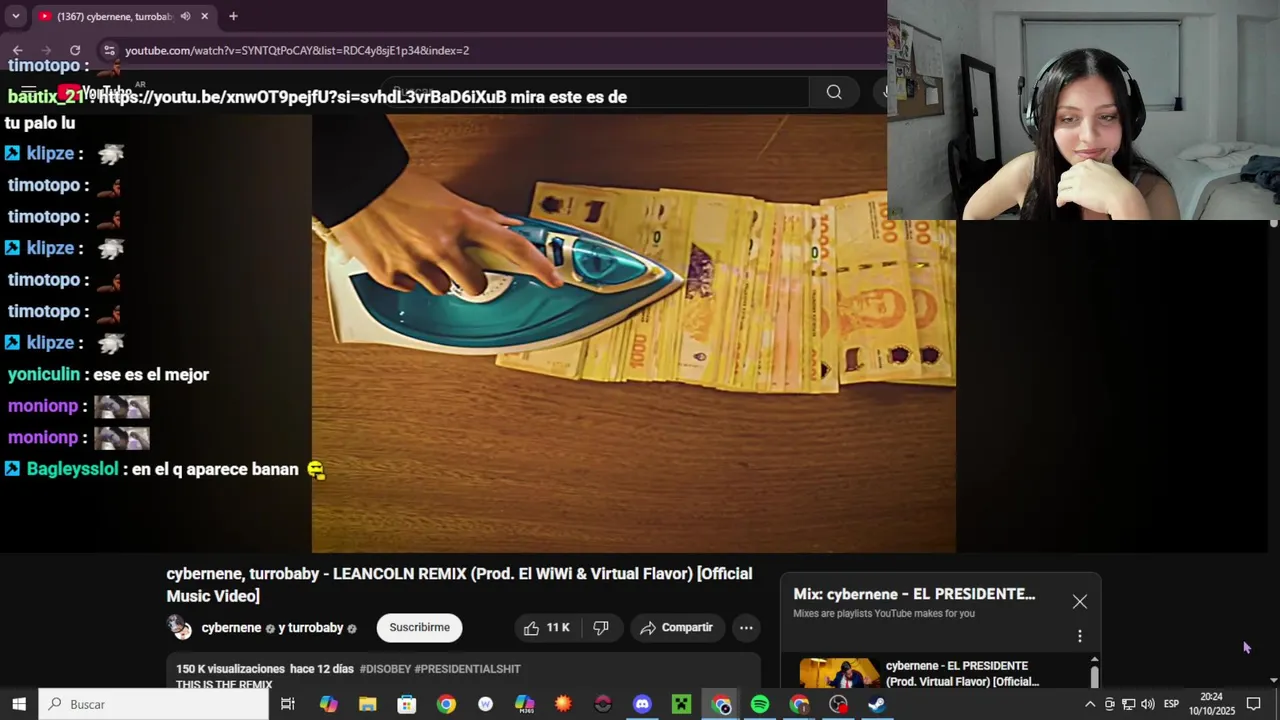Switch the ESP input language
Screen dimensions: 1280x720
pos(1171,704)
